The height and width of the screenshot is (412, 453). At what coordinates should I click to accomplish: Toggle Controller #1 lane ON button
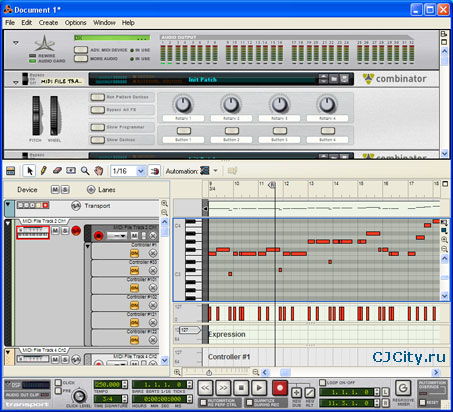point(134,254)
